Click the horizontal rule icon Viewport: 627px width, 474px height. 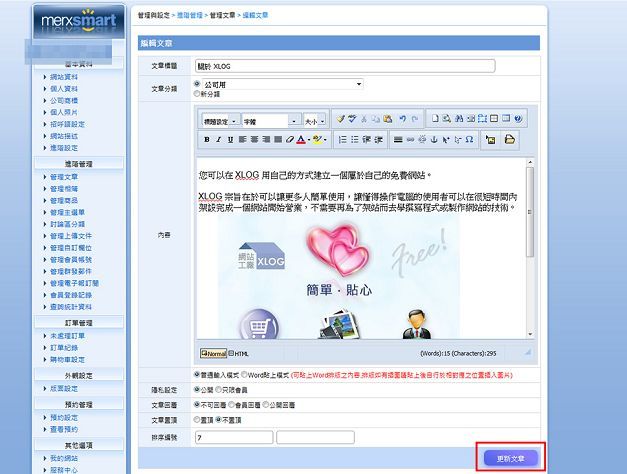pos(398,140)
